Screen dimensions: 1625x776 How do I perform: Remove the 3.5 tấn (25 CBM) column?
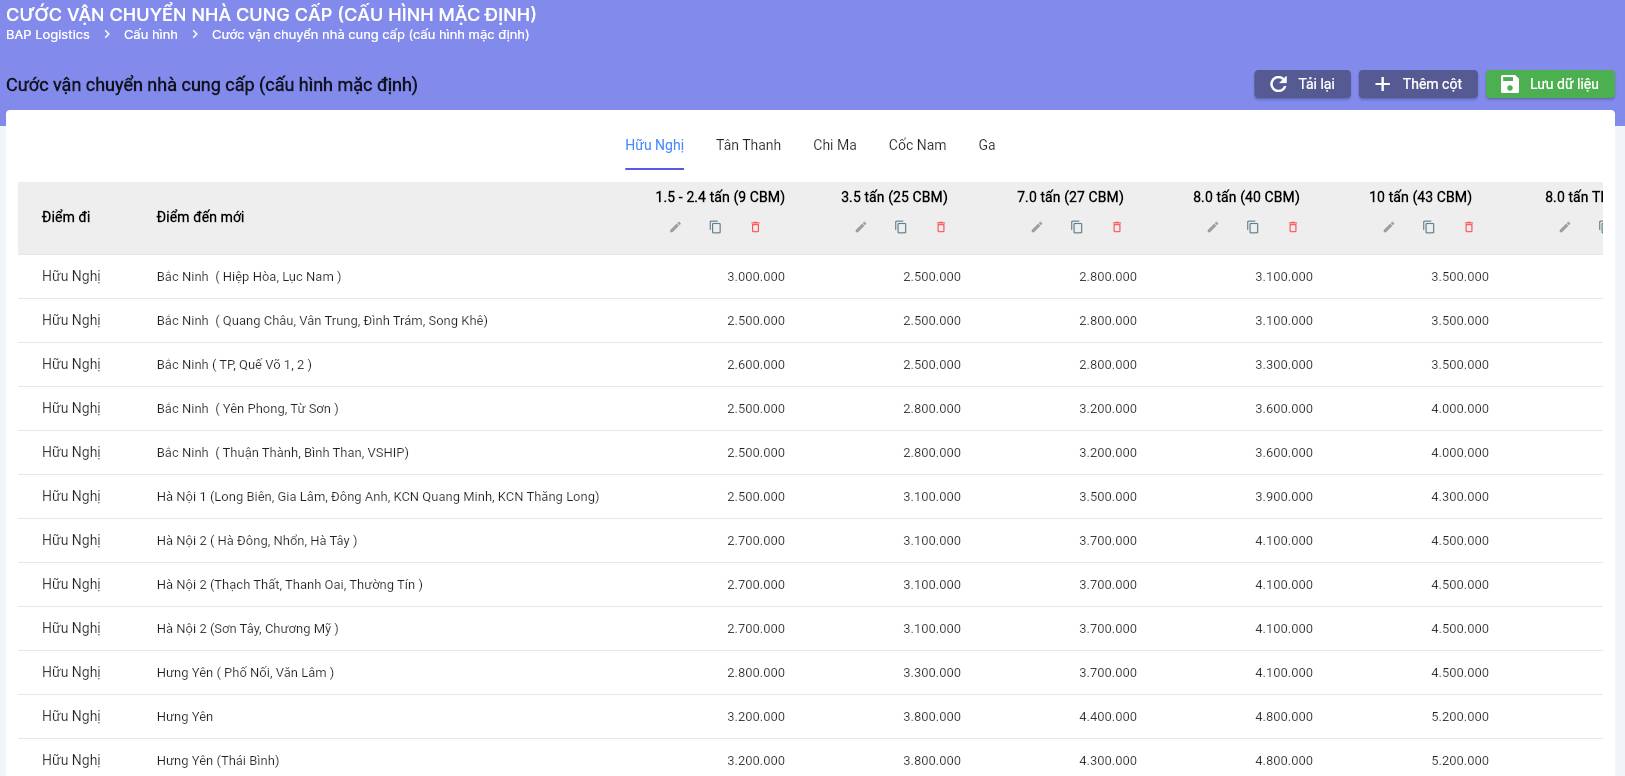click(x=941, y=227)
